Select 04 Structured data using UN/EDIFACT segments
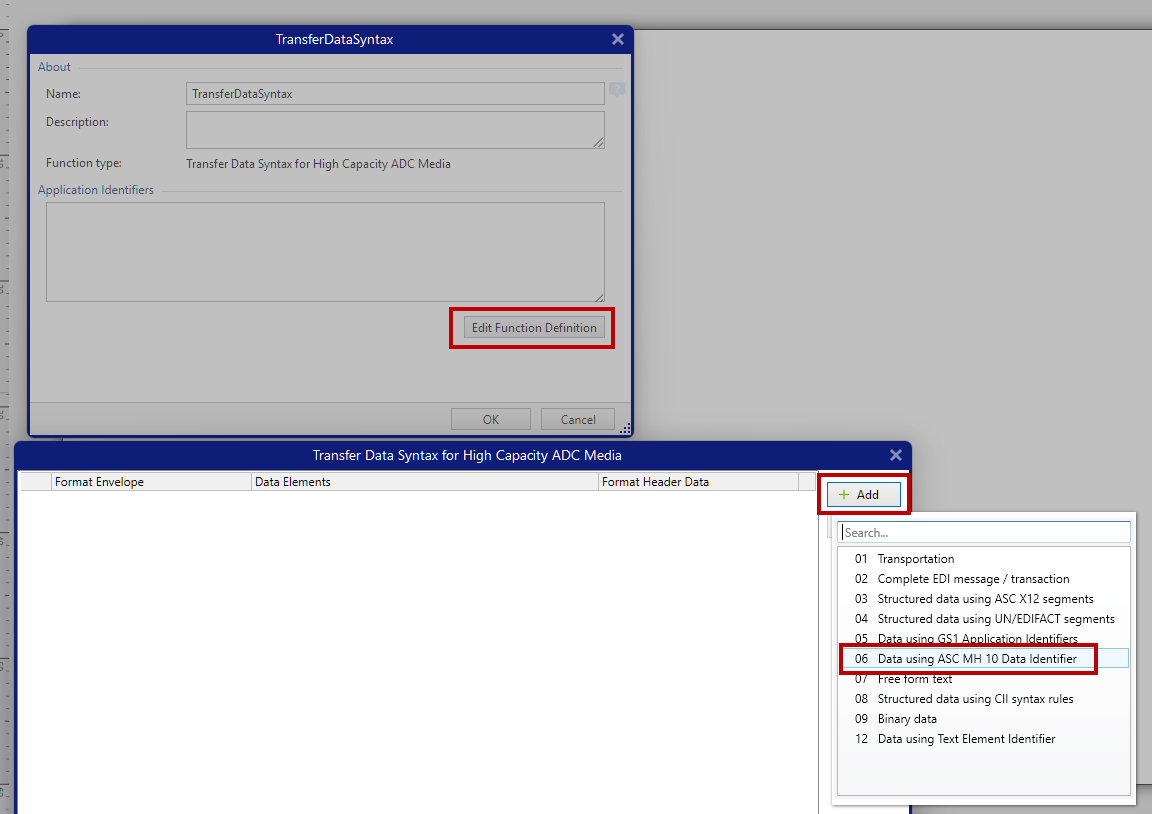 (x=995, y=619)
